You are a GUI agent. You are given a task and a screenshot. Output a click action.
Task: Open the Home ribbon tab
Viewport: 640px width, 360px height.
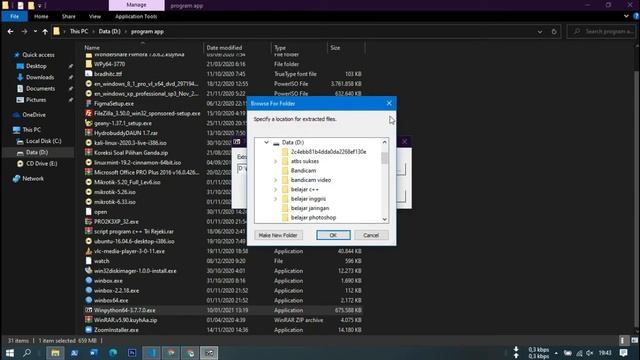(x=41, y=16)
